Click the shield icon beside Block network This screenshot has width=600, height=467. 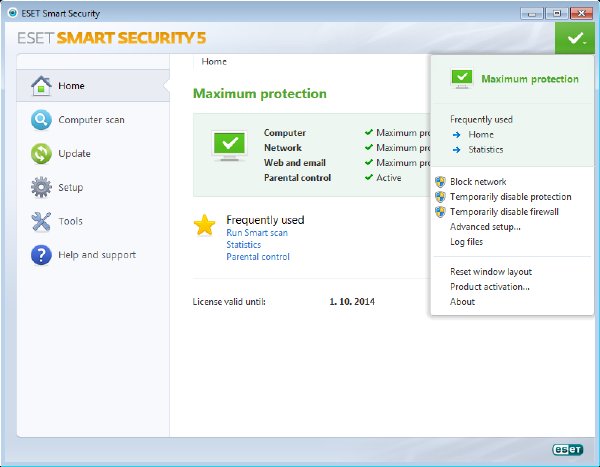[x=440, y=181]
